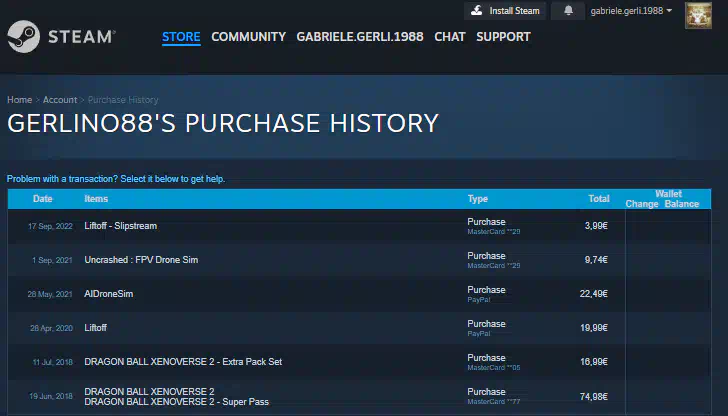Open the notifications bell
Screen dimensions: 728x416
(568, 11)
